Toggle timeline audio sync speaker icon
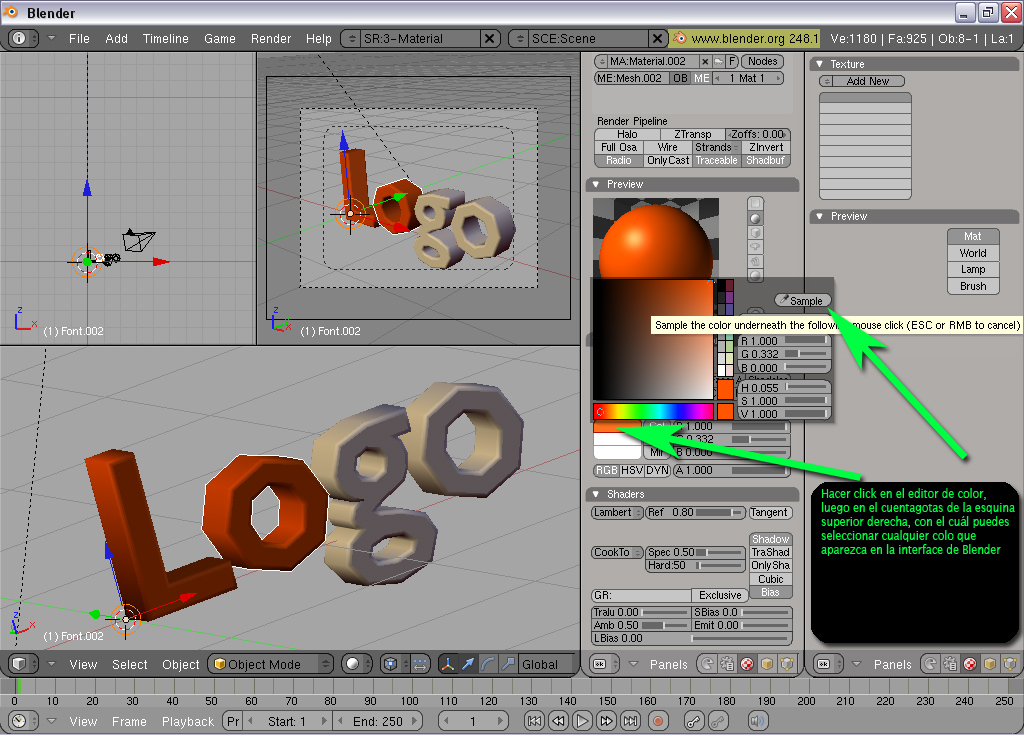Screen dimensions: 1024x736 (x=758, y=721)
